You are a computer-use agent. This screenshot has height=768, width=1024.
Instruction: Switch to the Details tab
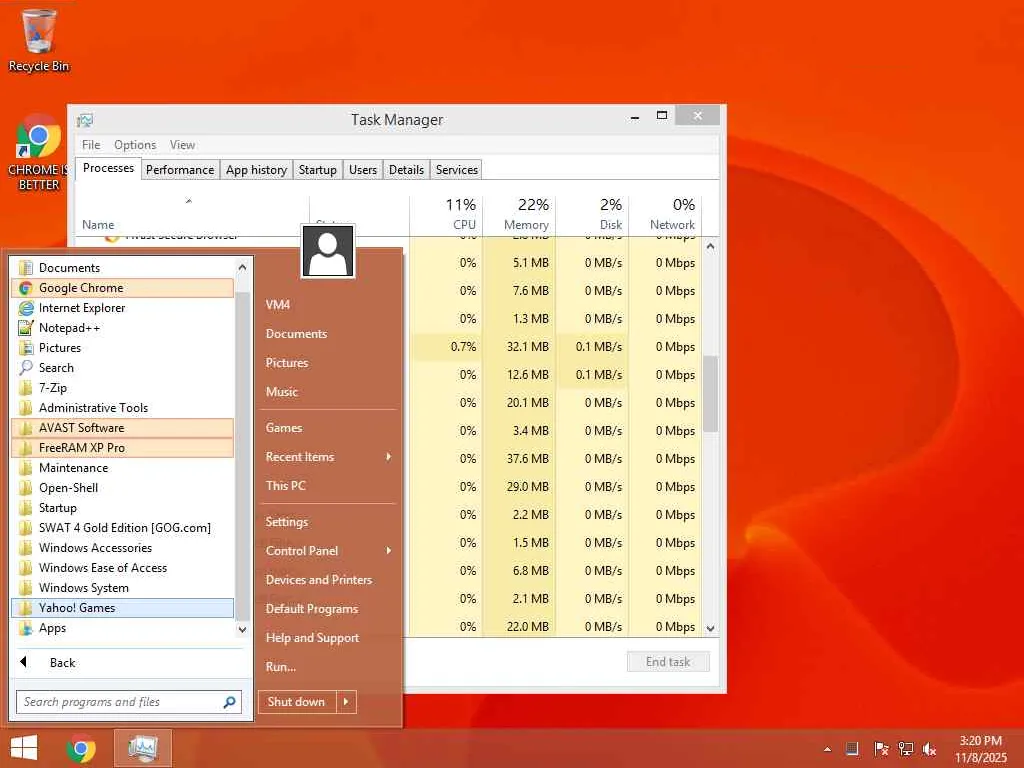coord(406,170)
